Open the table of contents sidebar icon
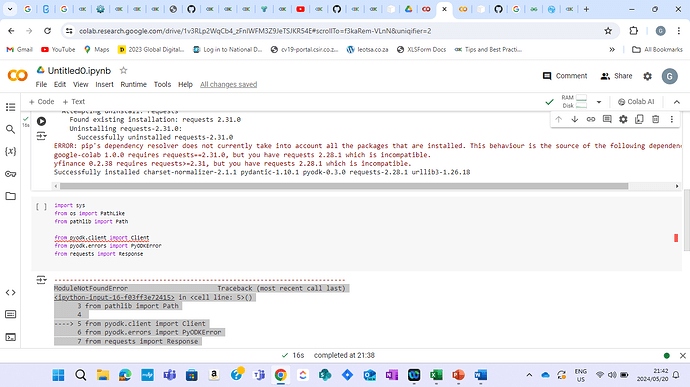This screenshot has height=387, width=690. (x=11, y=107)
